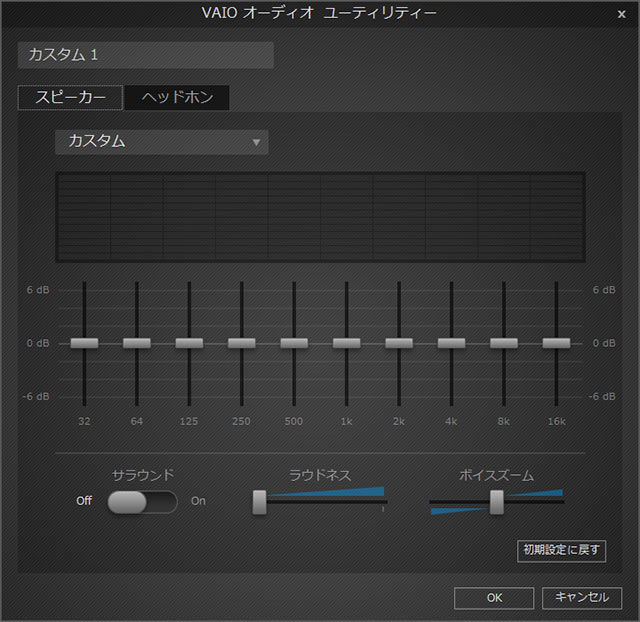Click the equalizer frequency response graph
The image size is (640, 622).
click(x=320, y=217)
